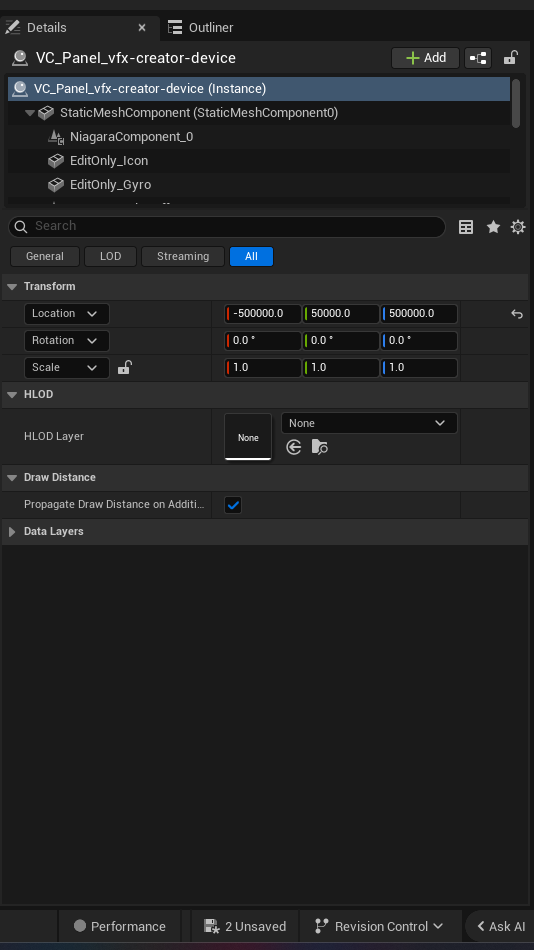Click the search magnifier icon
534x950 pixels.
point(21,227)
